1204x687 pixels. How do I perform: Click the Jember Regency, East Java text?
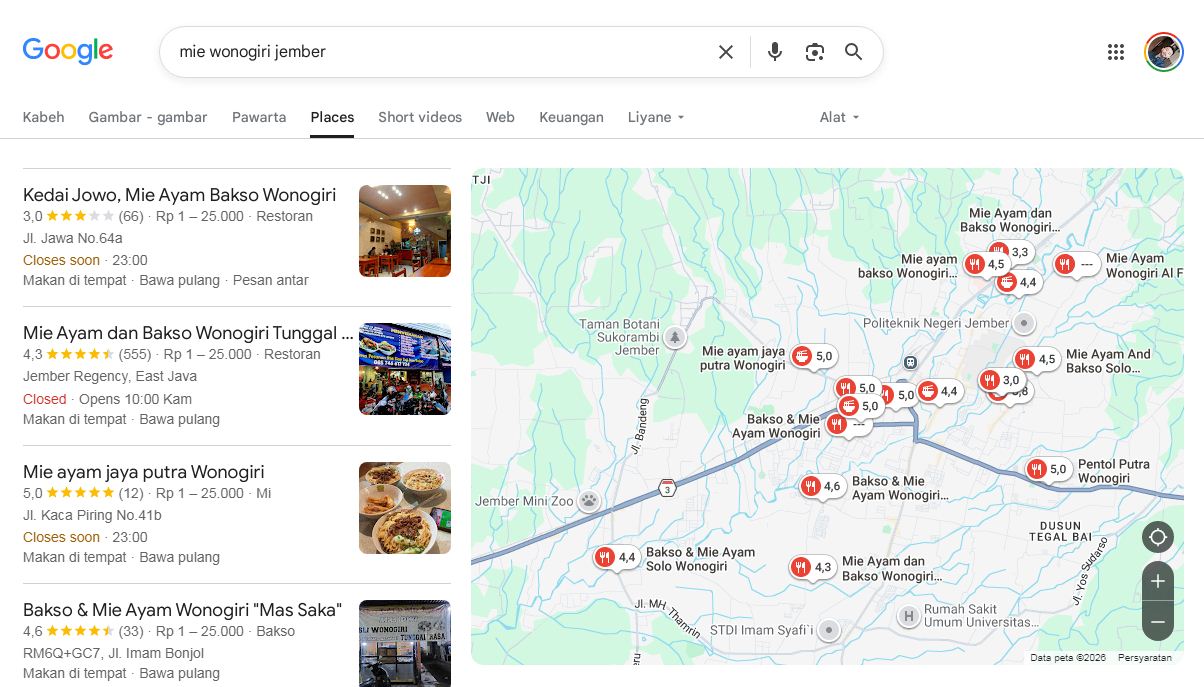coord(110,376)
